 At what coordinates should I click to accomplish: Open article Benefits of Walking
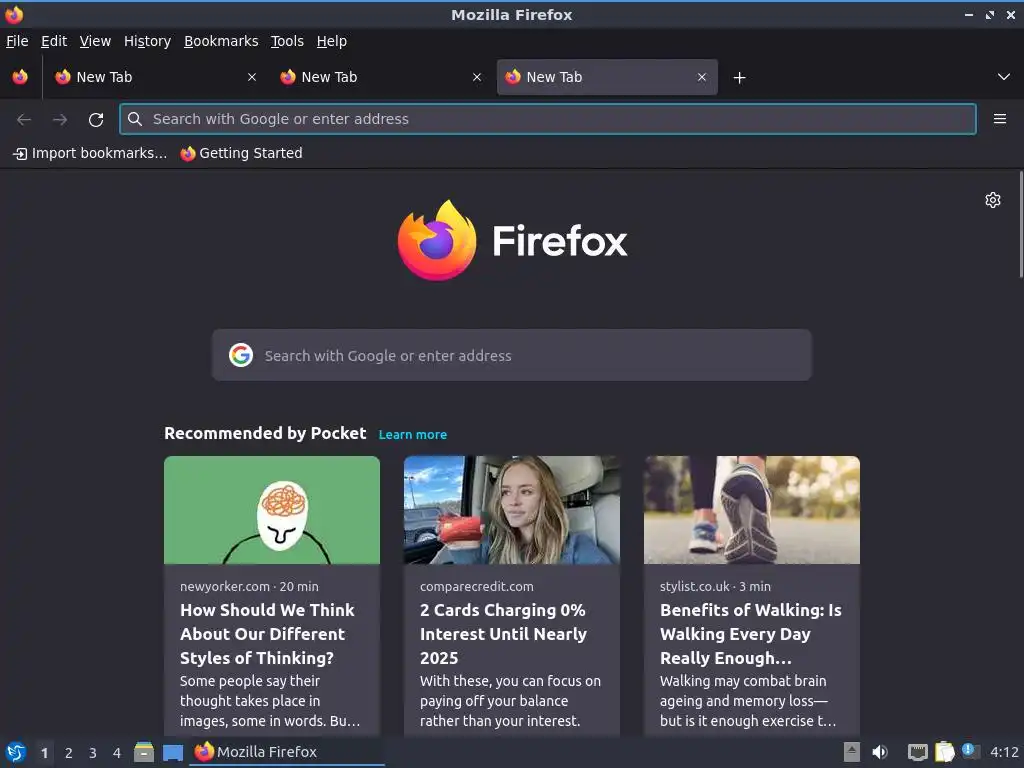(x=750, y=634)
